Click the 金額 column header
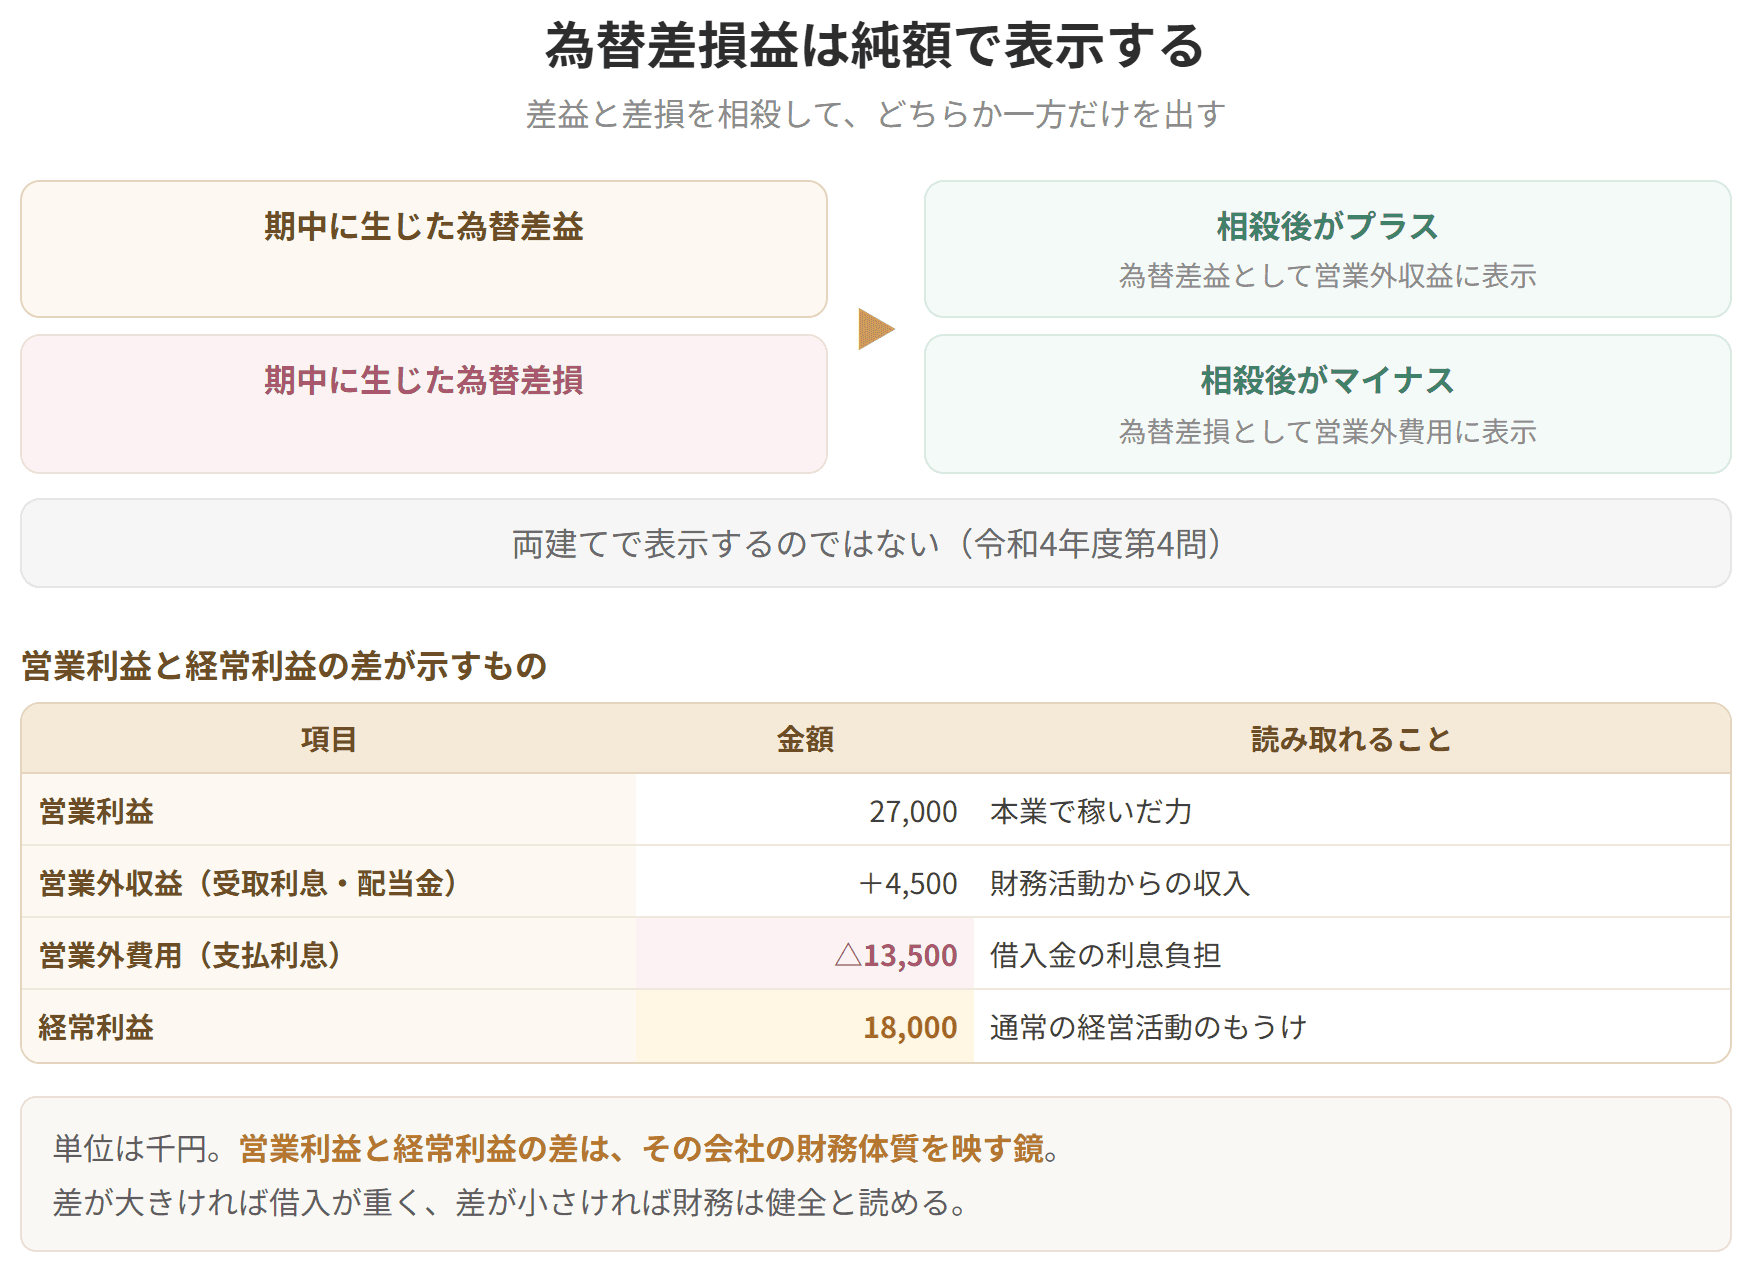The image size is (1752, 1272). (805, 740)
